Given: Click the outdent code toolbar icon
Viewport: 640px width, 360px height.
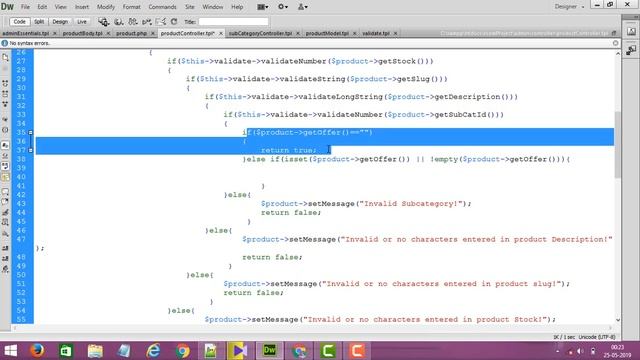Looking at the screenshot, I should 5,258.
